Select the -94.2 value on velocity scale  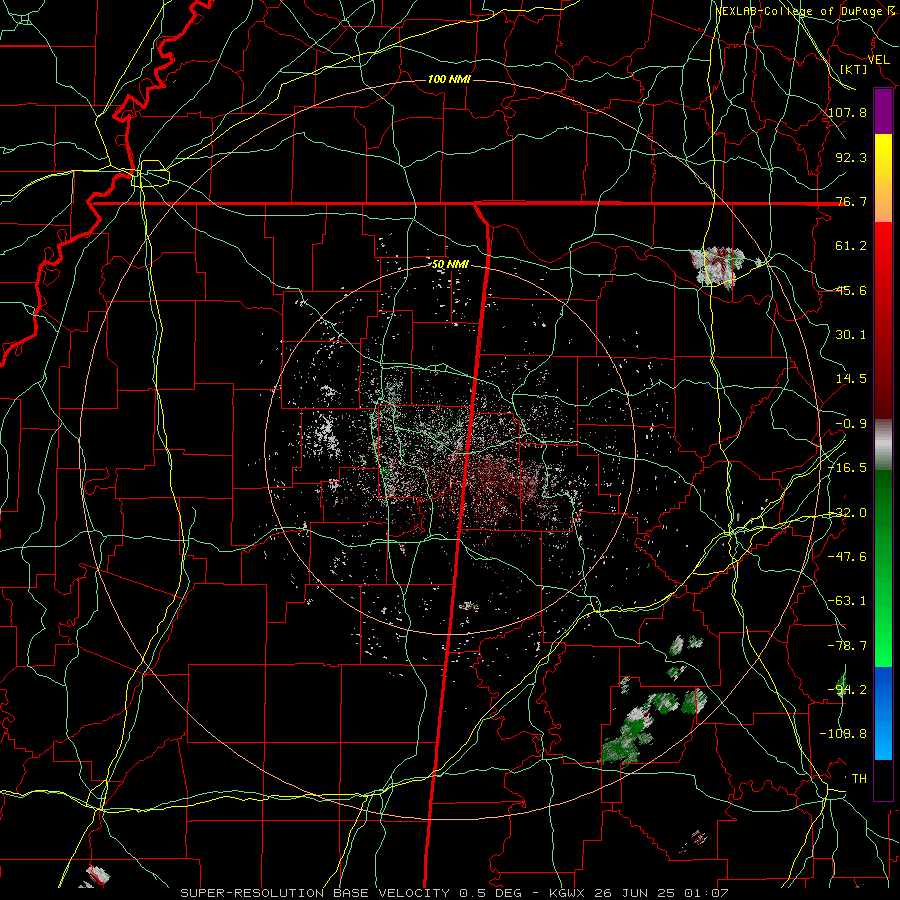pos(848,689)
